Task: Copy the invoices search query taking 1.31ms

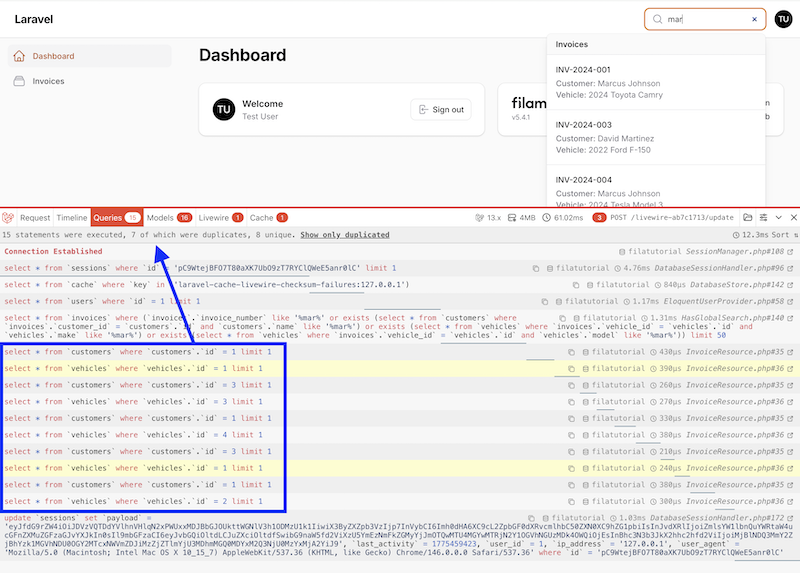Action: 562,318
